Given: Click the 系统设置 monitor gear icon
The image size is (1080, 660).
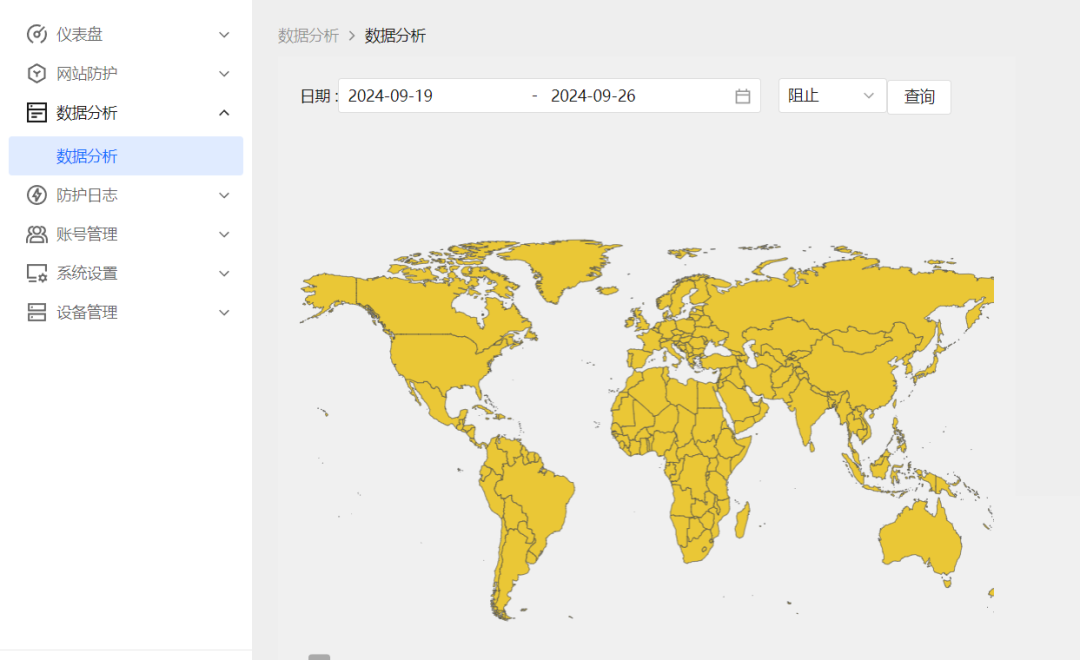Looking at the screenshot, I should pyautogui.click(x=37, y=274).
